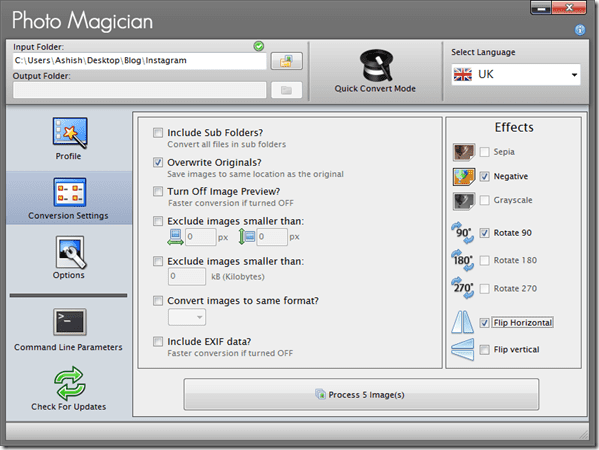
Task: Click the Quick Convert Mode label
Action: pyautogui.click(x=375, y=89)
